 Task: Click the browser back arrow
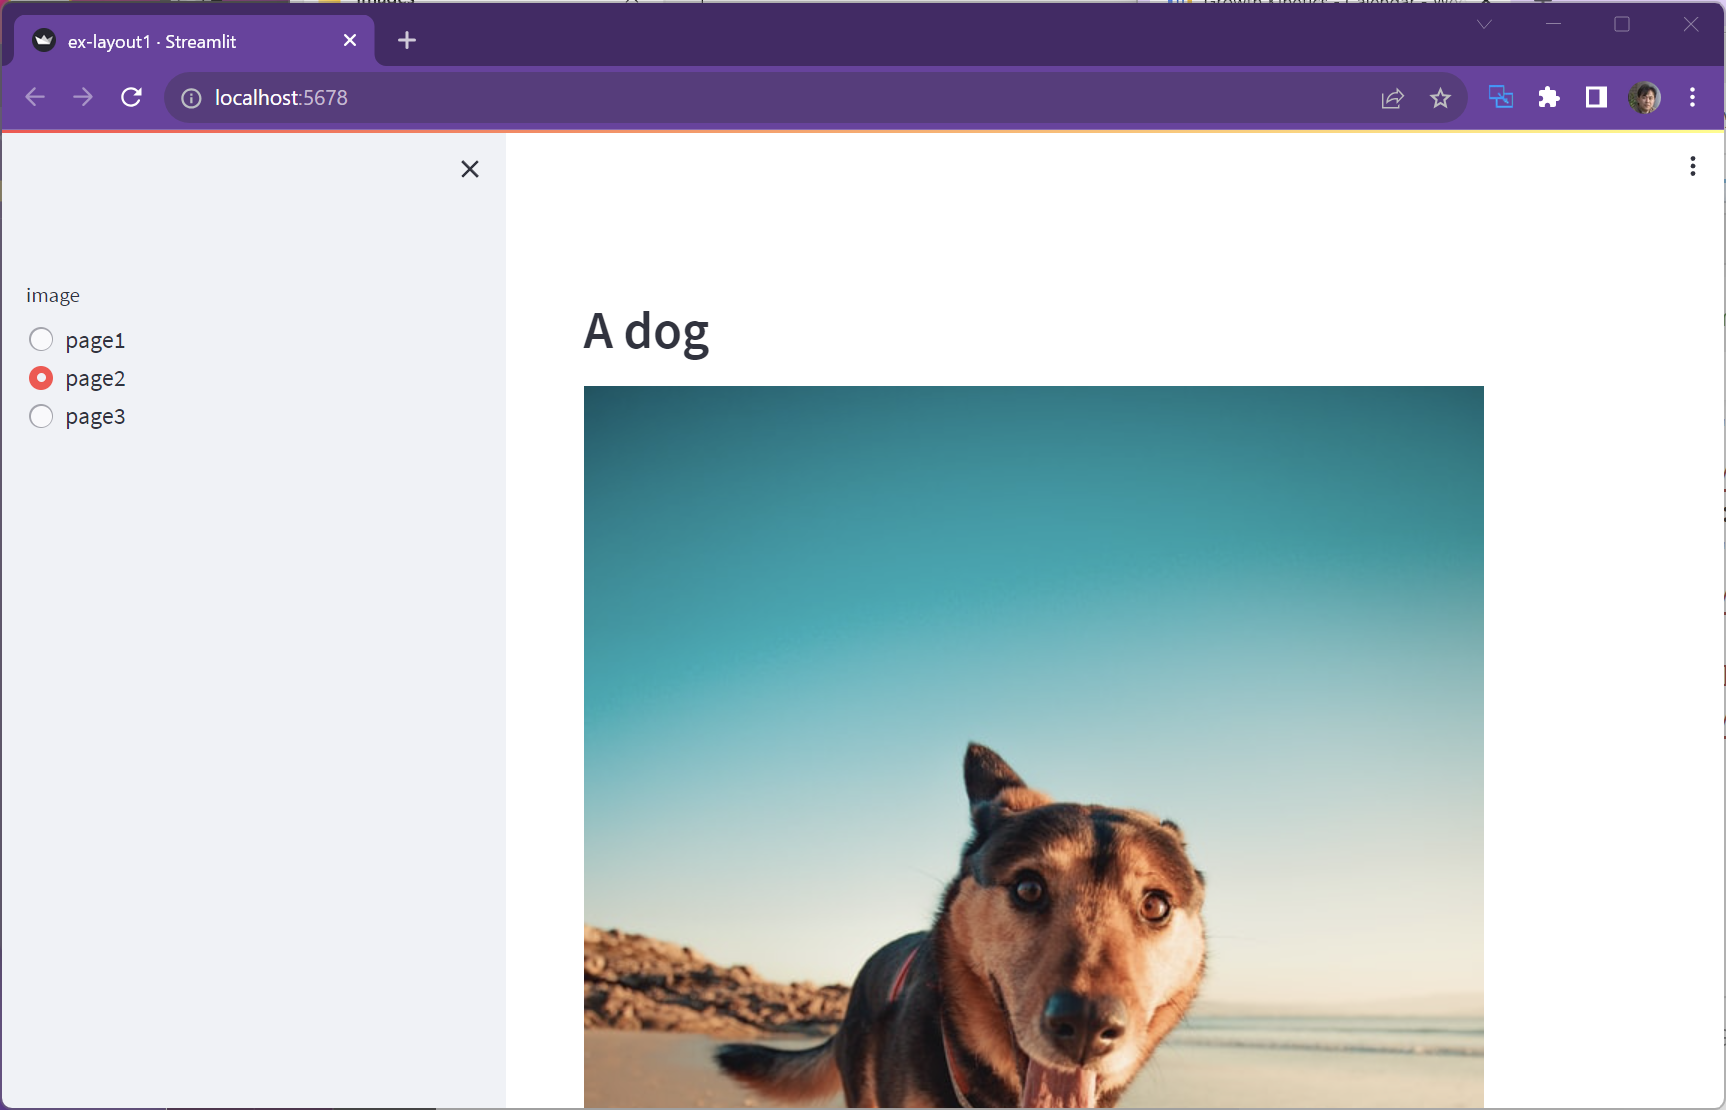(35, 97)
